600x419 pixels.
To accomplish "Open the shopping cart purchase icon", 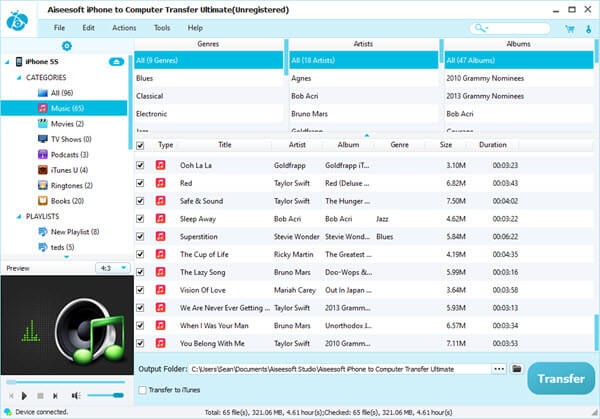I will pos(570,29).
